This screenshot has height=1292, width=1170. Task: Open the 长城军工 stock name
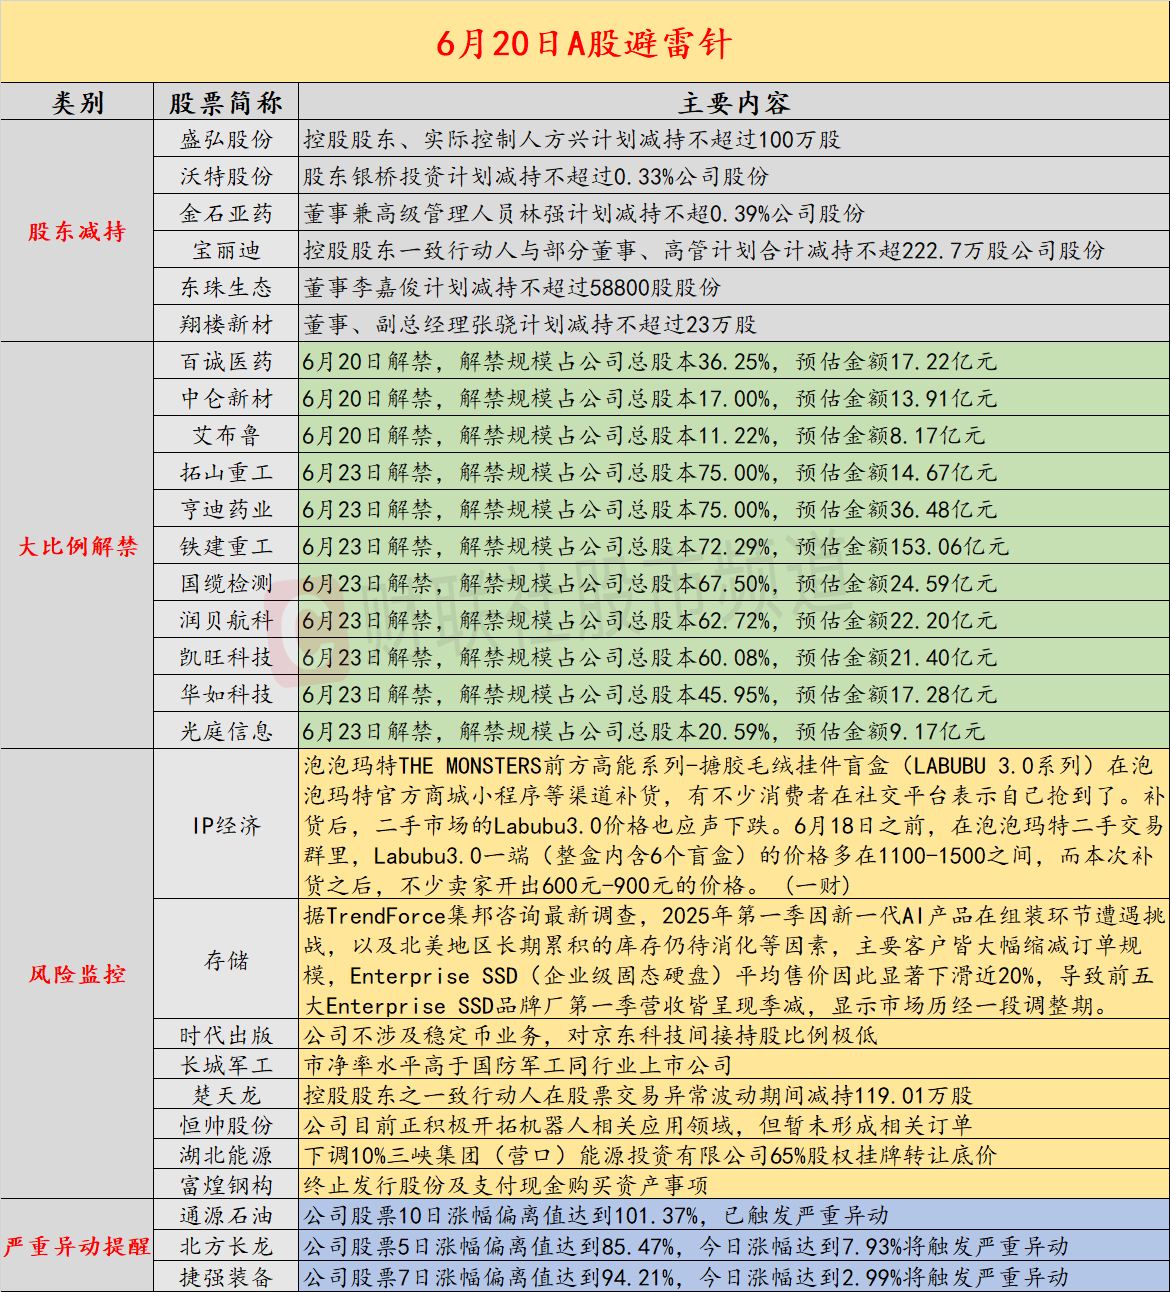[226, 1065]
